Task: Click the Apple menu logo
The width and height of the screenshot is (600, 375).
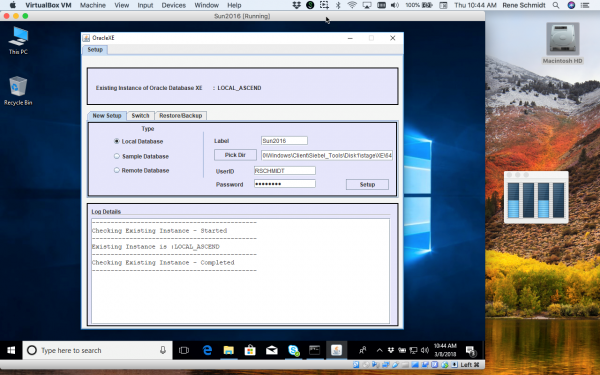Action: click(13, 5)
